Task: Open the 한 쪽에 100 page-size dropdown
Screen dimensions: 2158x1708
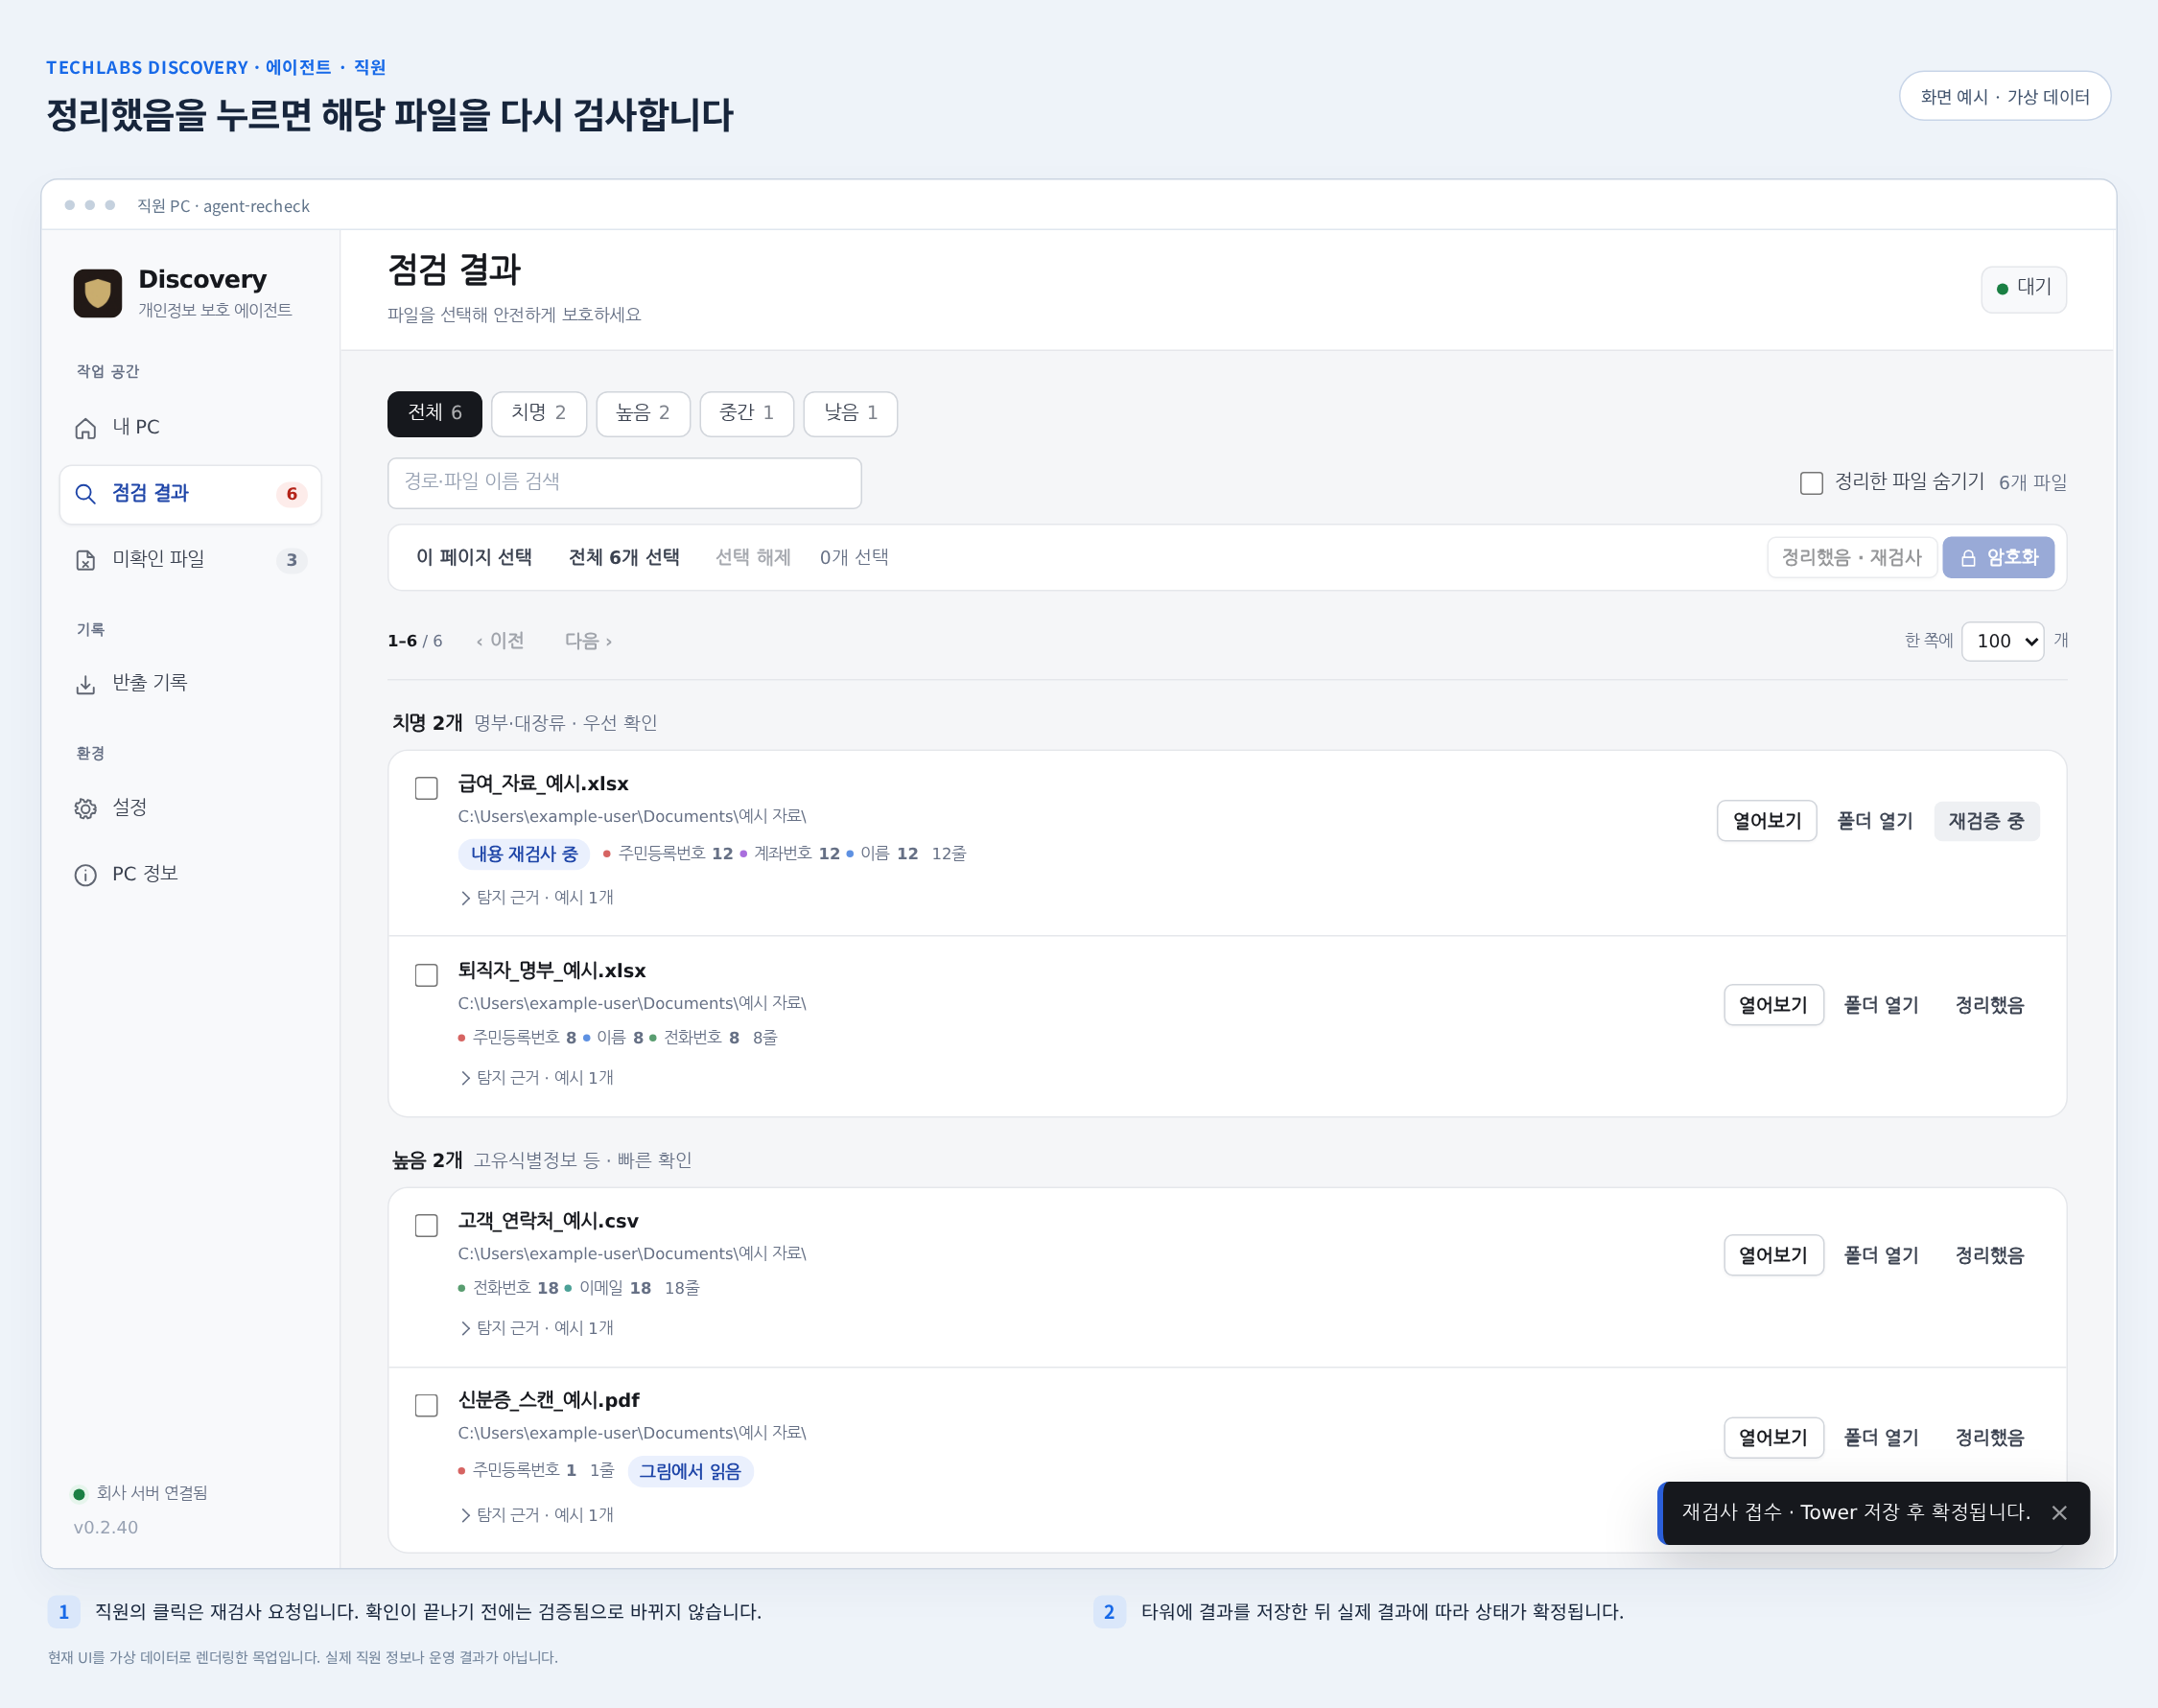Action: [2002, 641]
